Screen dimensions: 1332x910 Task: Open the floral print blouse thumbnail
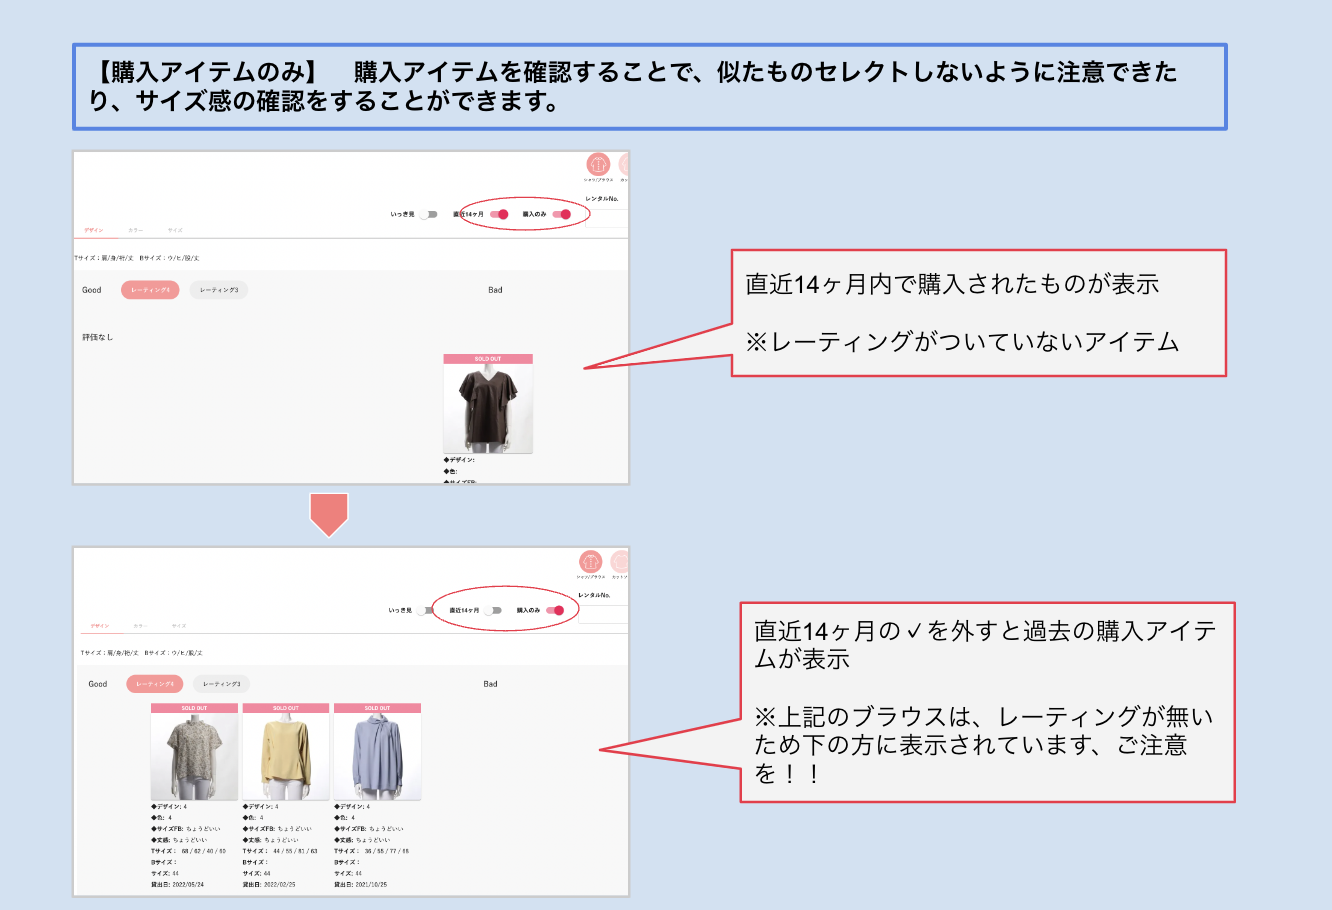194,756
